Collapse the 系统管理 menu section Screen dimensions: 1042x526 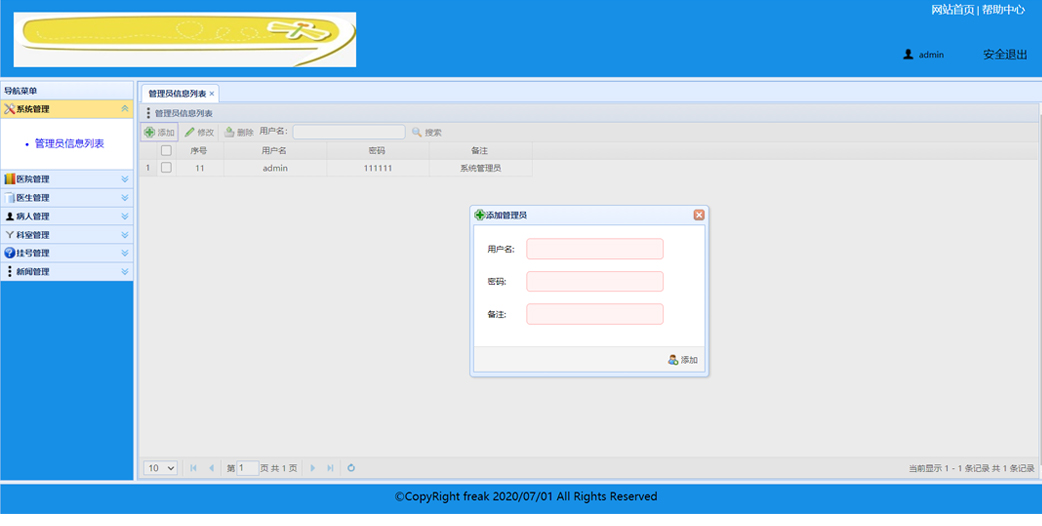(124, 109)
